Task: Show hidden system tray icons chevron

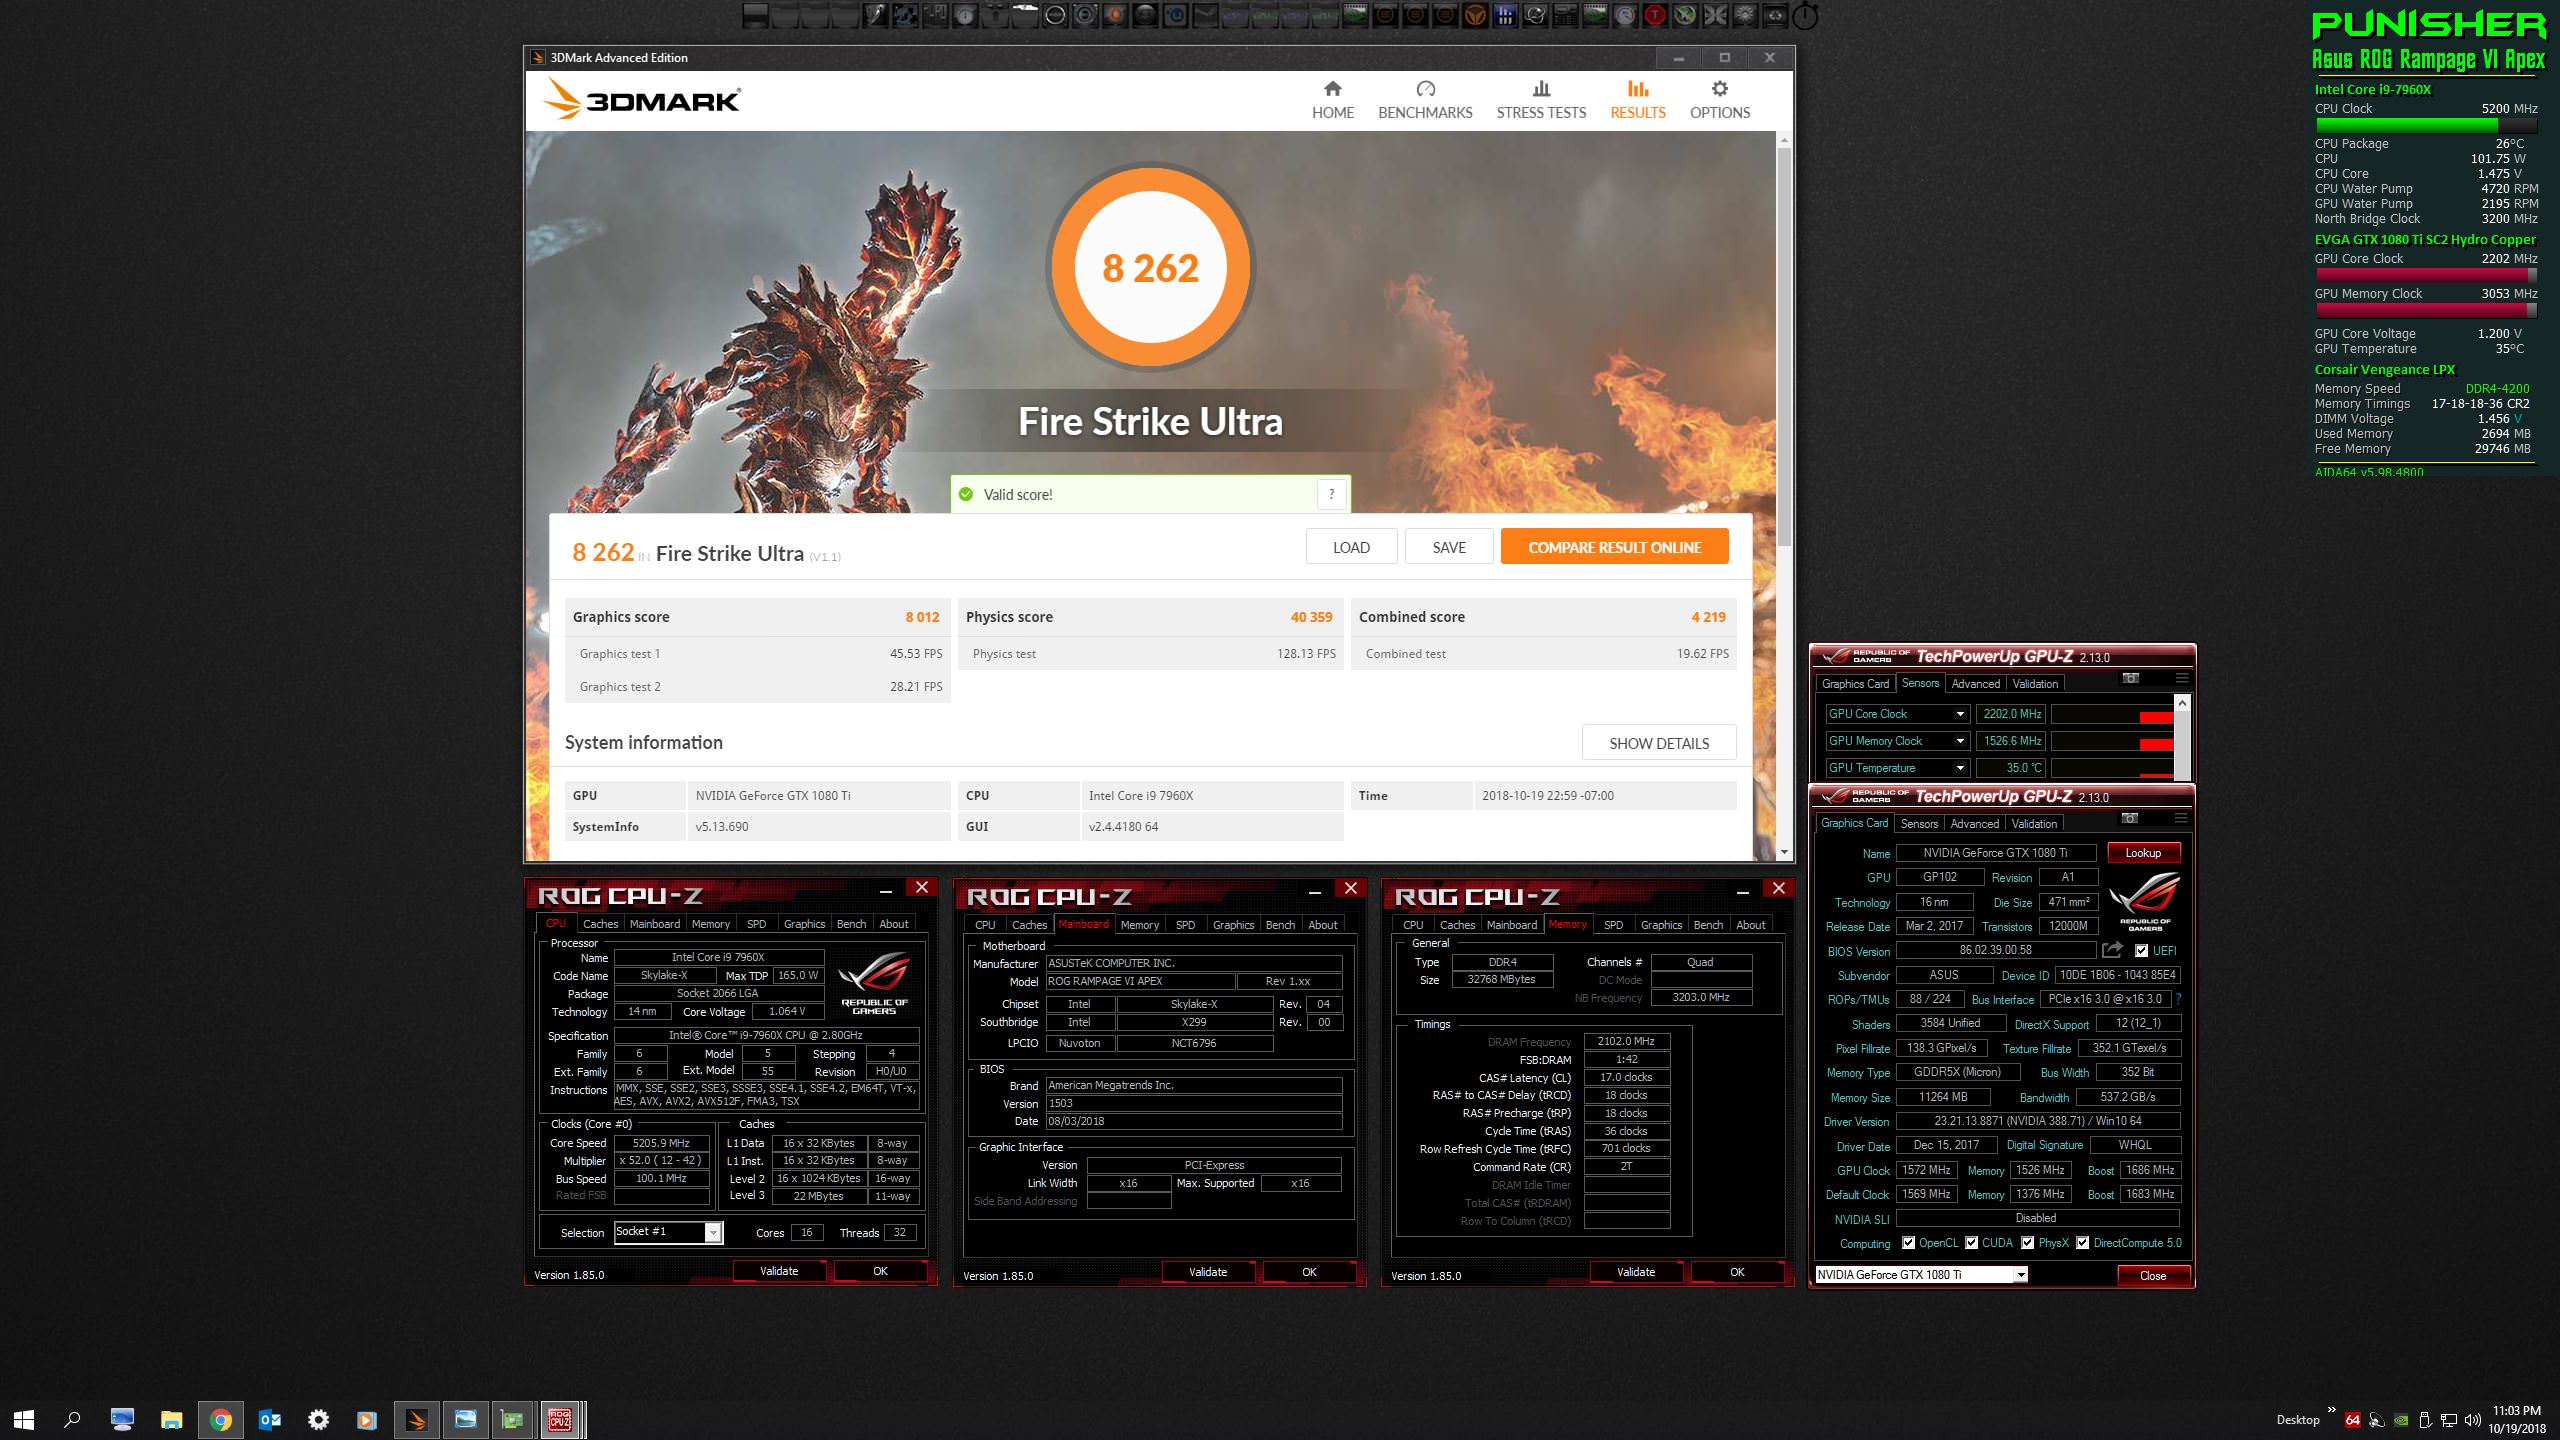Action: (2332, 1411)
